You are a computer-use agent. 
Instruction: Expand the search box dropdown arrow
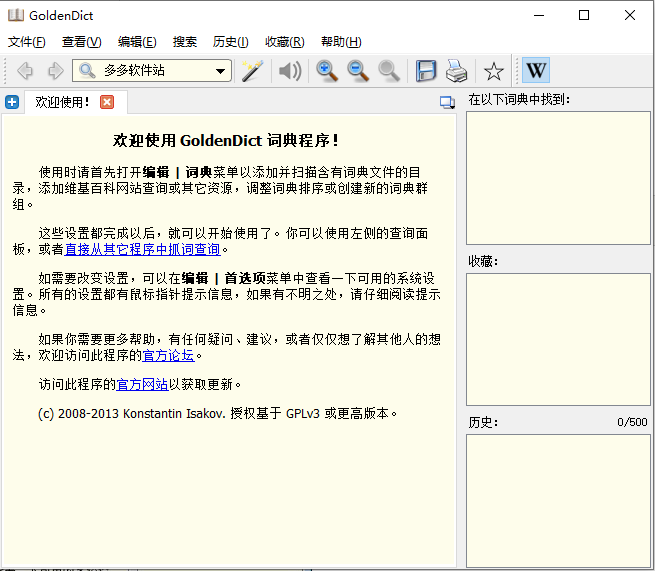(220, 71)
